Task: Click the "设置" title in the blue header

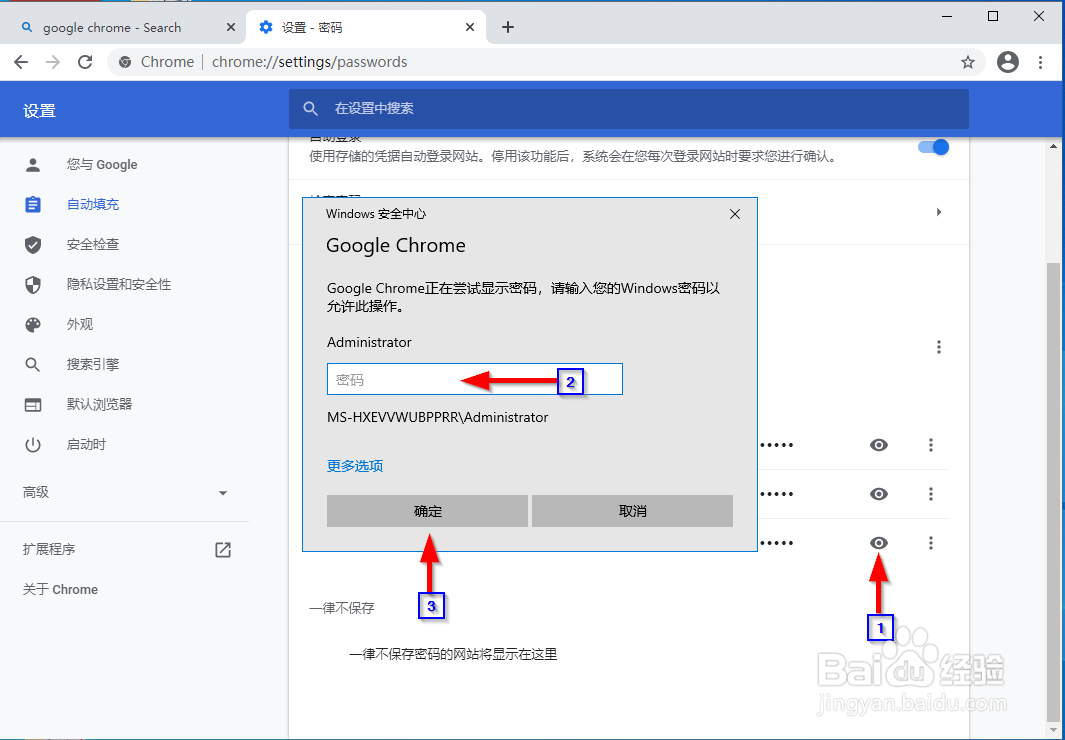Action: pyautogui.click(x=39, y=111)
